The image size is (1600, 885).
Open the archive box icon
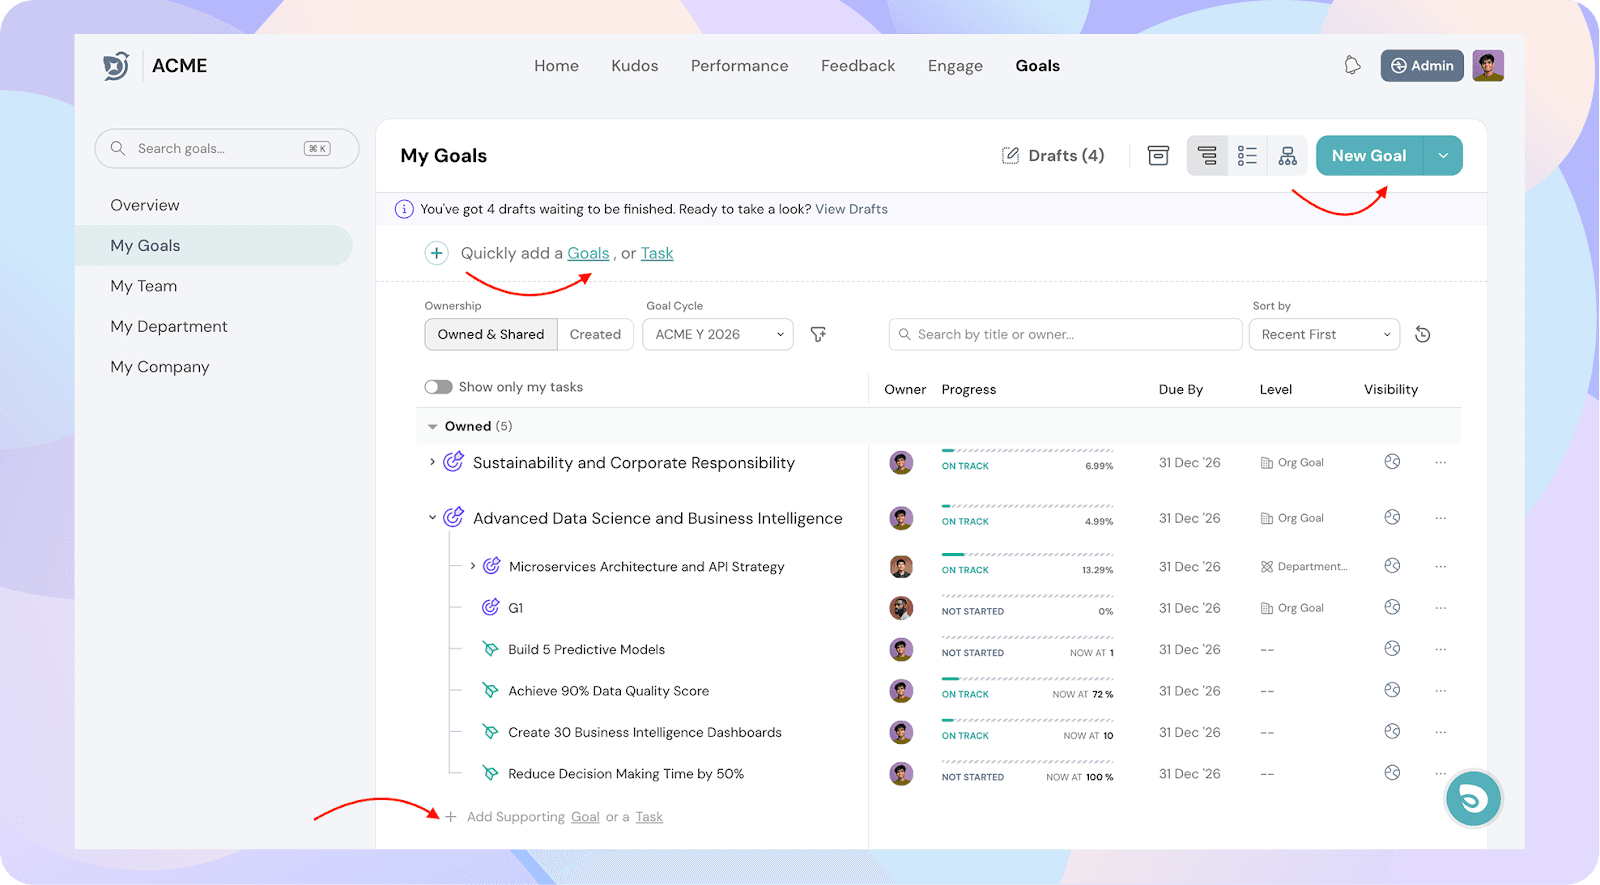point(1158,156)
